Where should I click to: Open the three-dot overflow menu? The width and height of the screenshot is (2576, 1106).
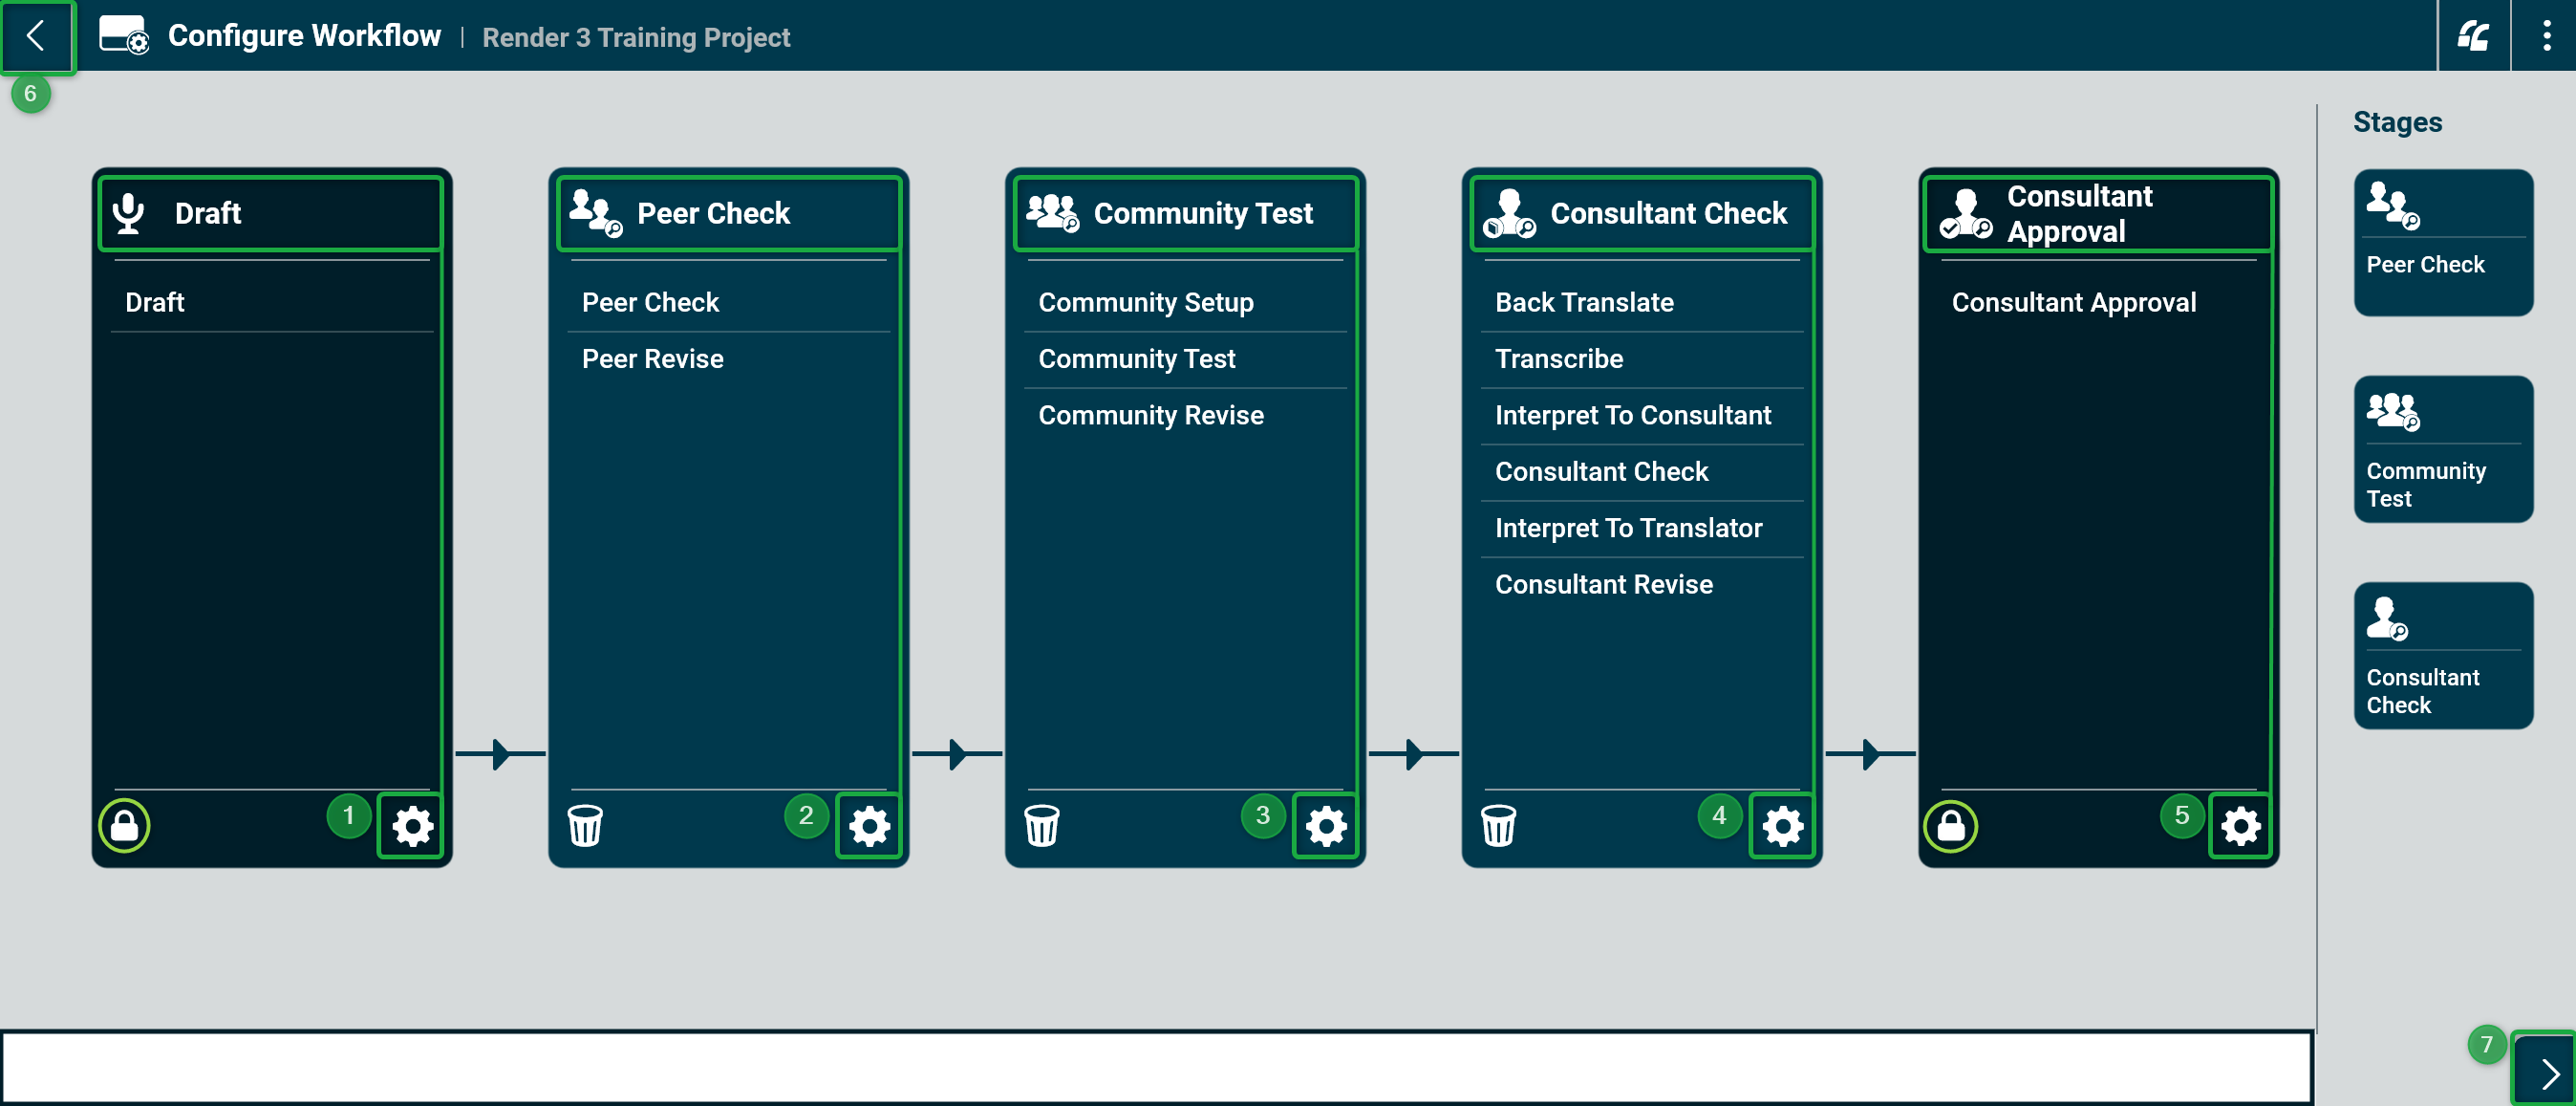click(x=2545, y=36)
